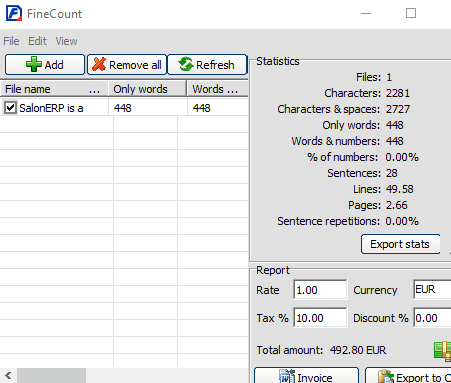Click the green plus Add icon
Viewport: 451px width, 383px height.
(34, 64)
